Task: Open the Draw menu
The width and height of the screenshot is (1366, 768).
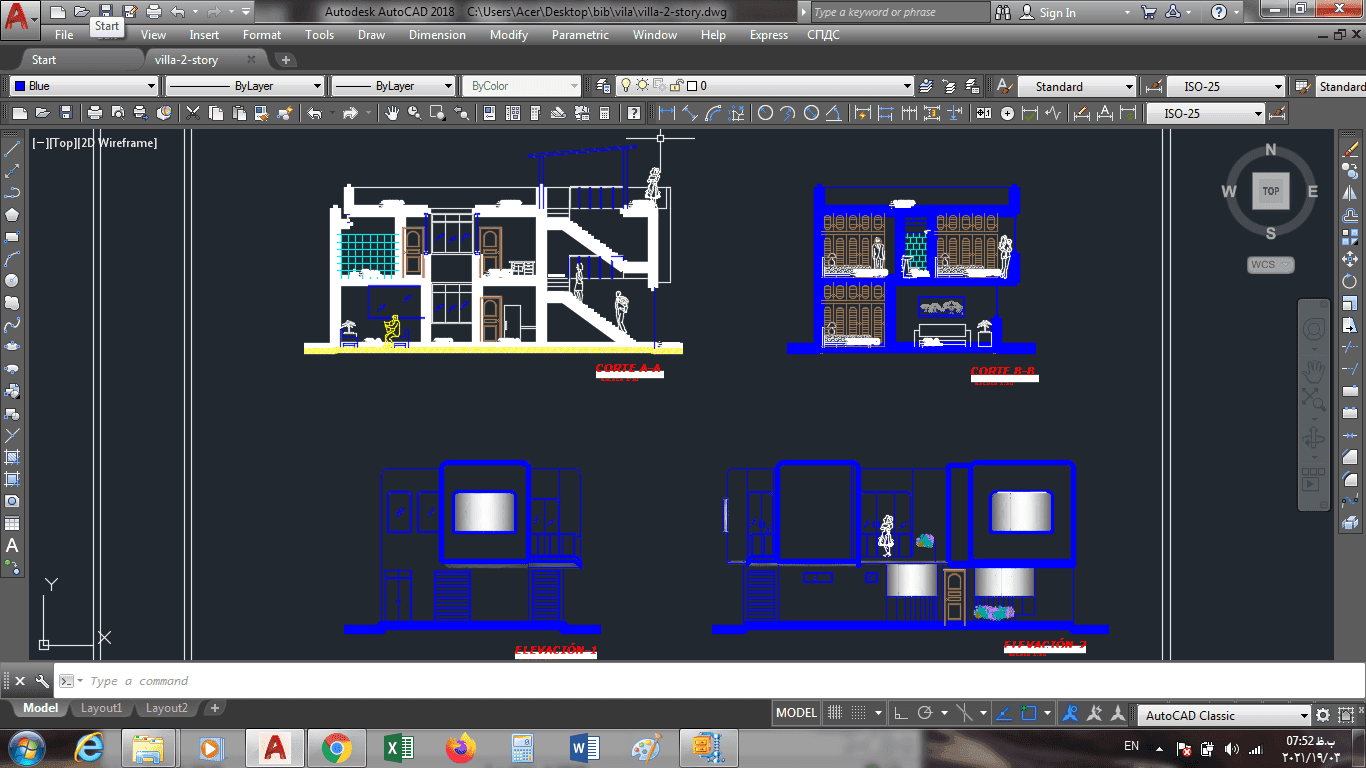Action: click(371, 34)
